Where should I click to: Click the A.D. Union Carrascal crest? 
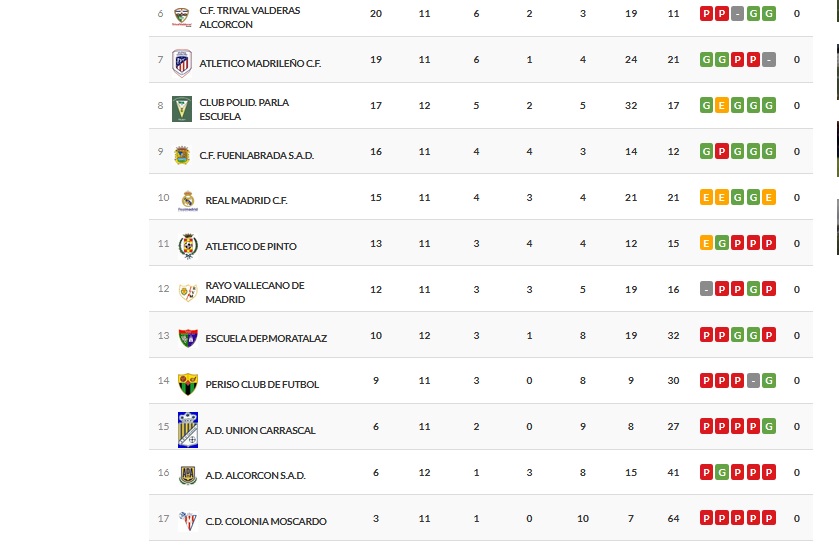click(x=188, y=430)
